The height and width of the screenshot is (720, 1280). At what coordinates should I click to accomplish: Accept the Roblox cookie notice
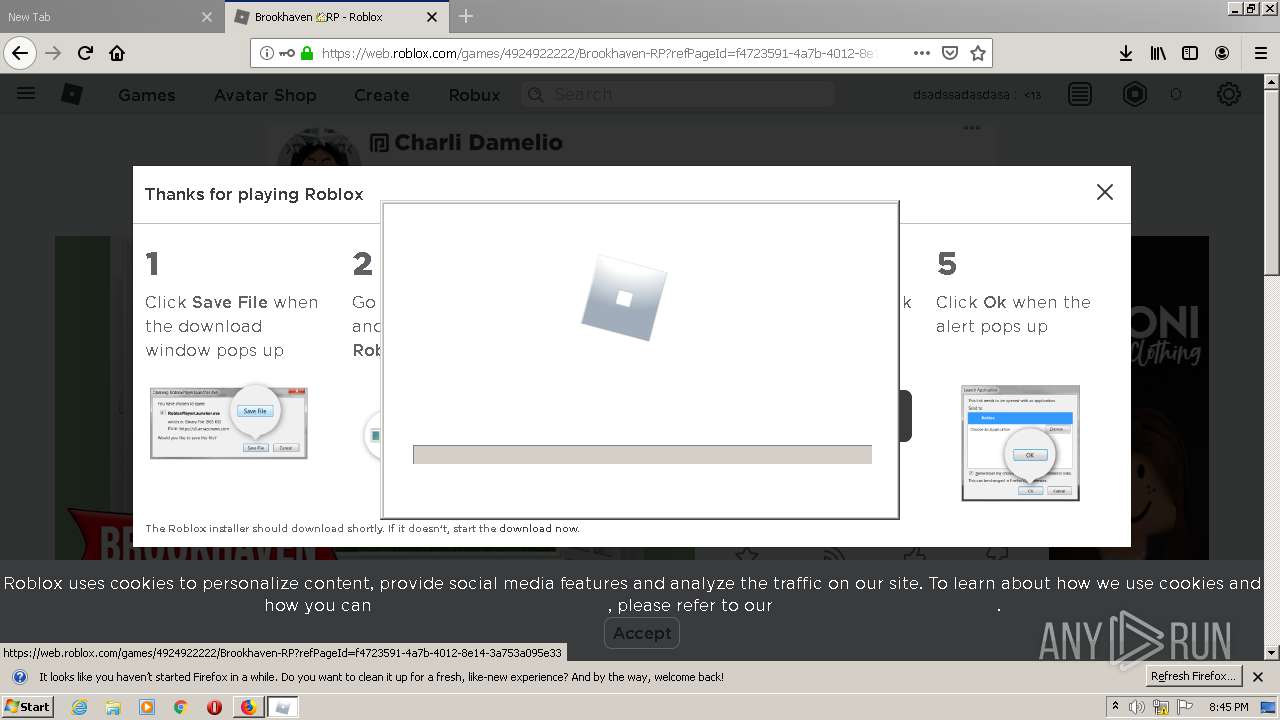point(642,633)
